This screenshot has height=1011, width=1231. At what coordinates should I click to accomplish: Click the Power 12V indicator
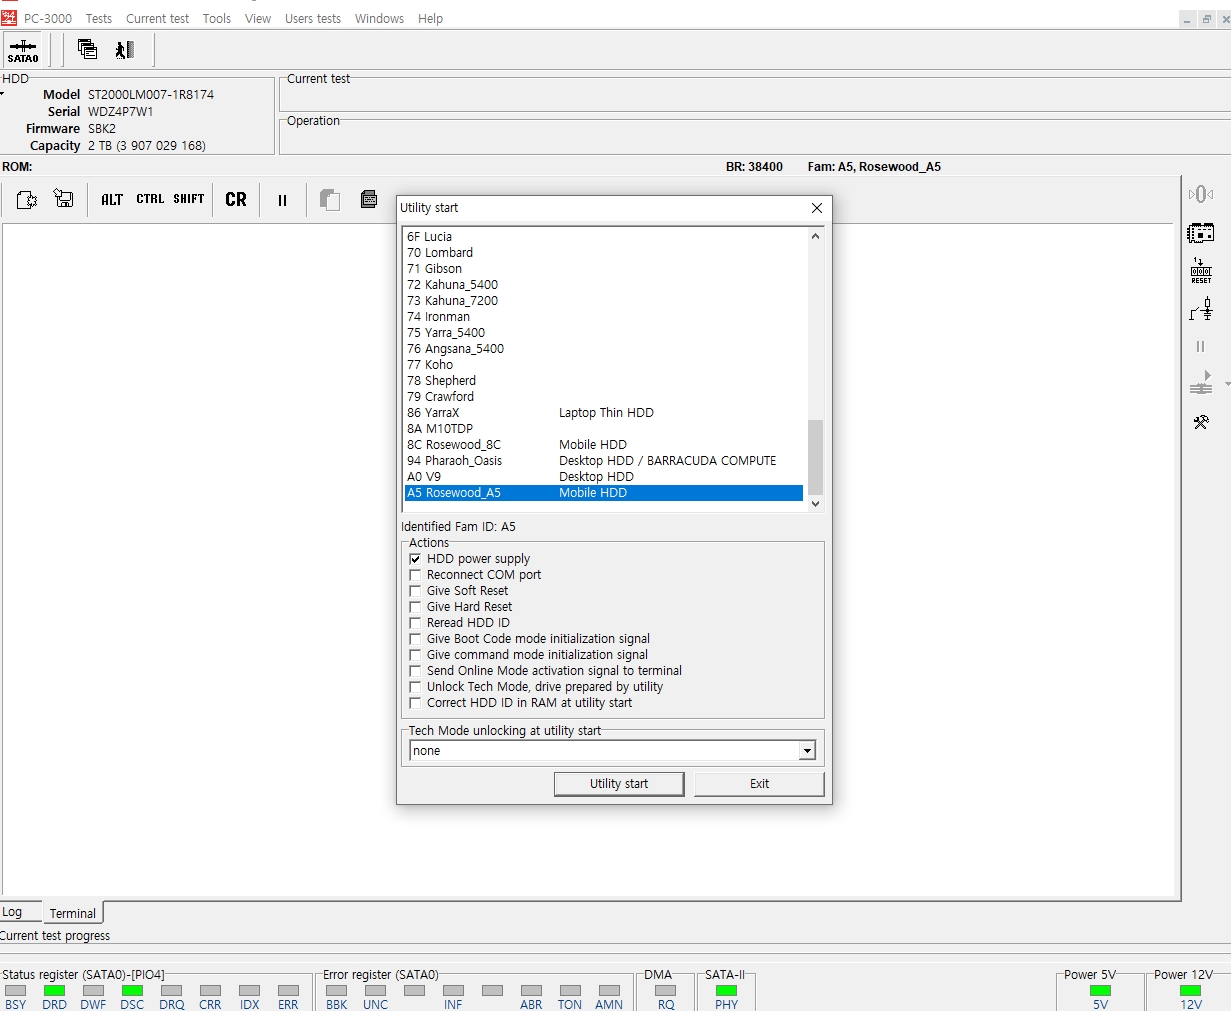1191,990
